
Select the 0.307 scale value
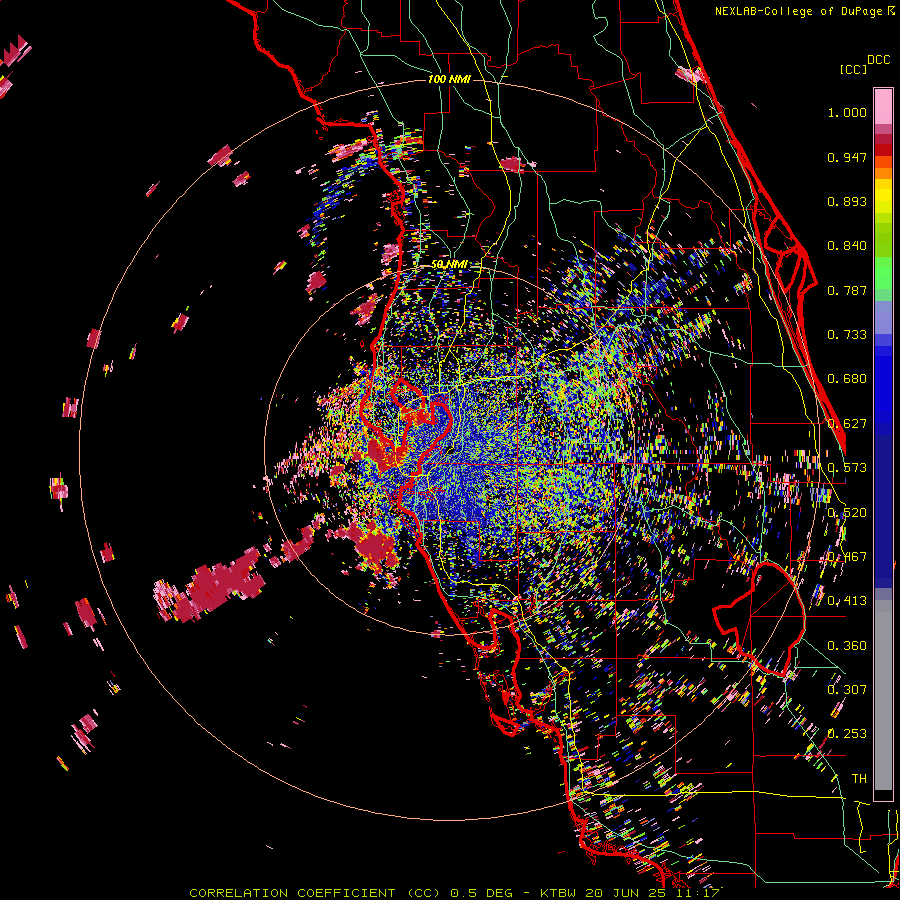pos(847,690)
